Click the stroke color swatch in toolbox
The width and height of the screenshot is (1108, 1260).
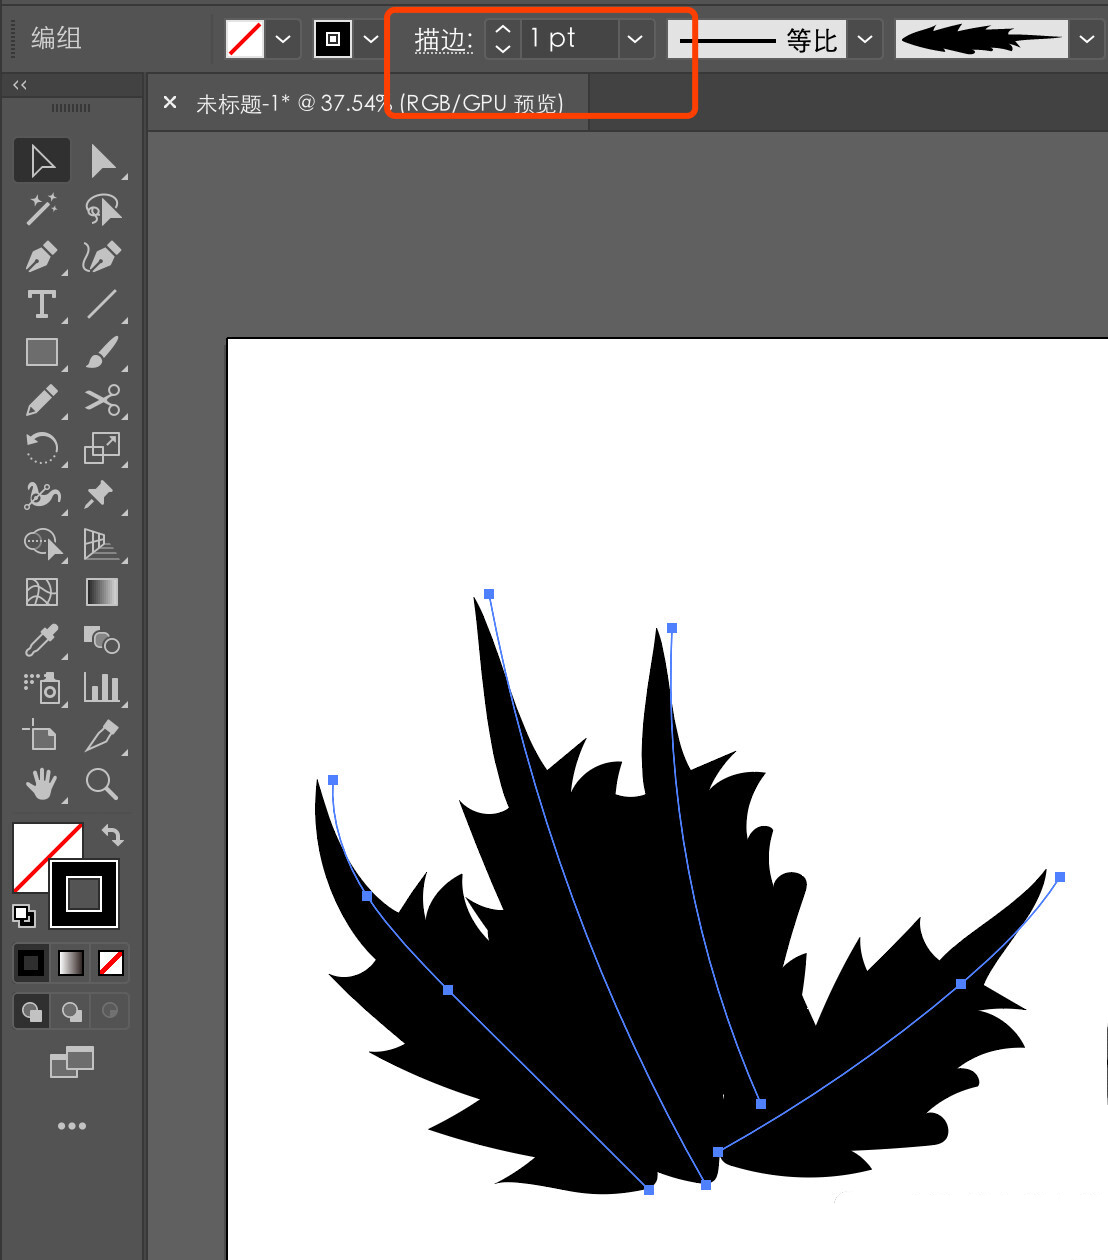[85, 893]
